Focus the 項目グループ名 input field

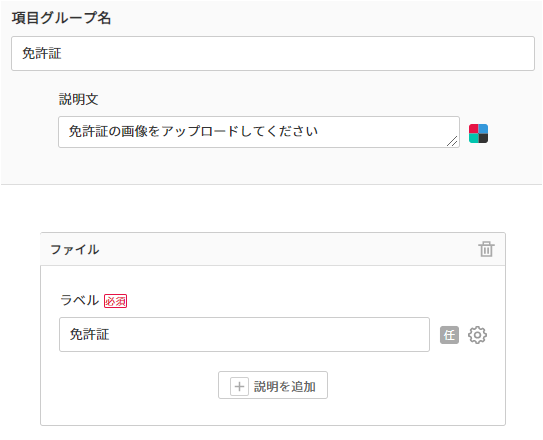(273, 54)
